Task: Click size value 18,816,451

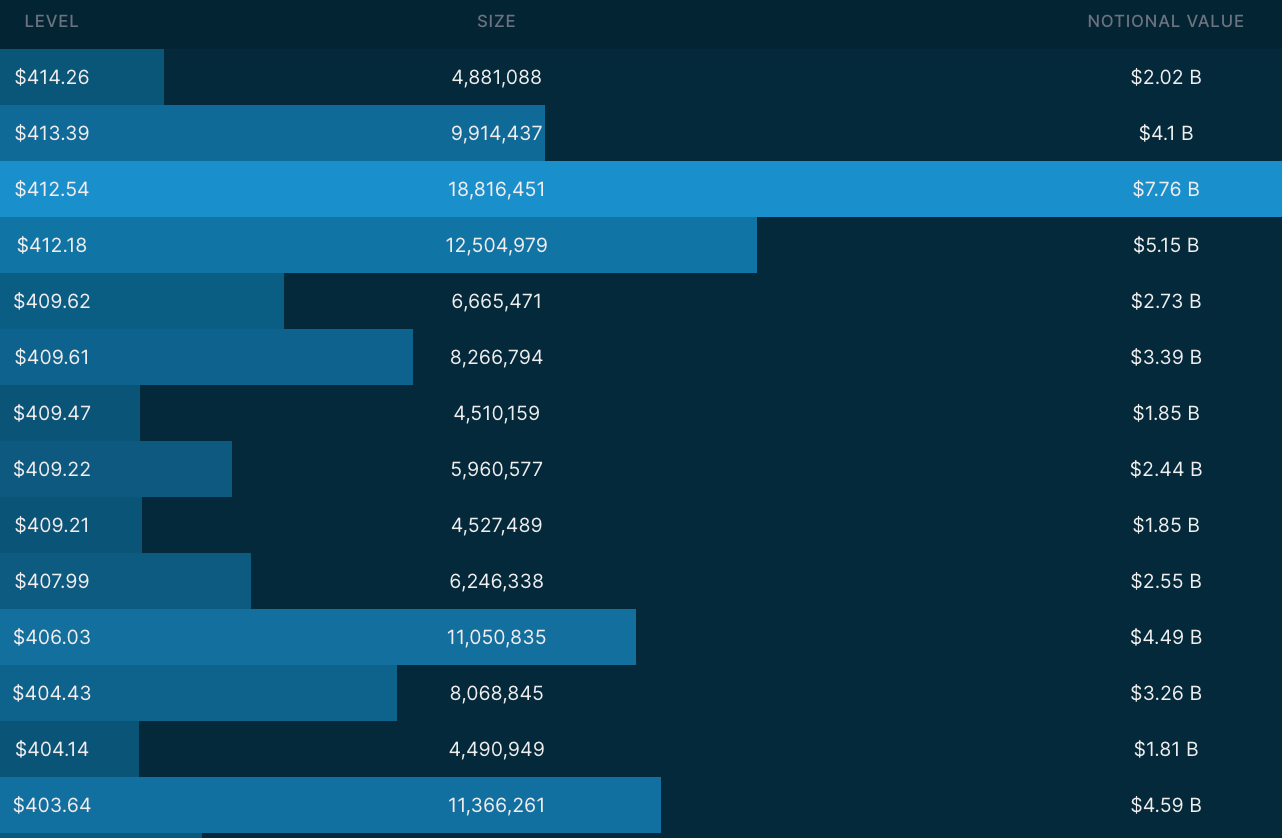Action: 497,189
